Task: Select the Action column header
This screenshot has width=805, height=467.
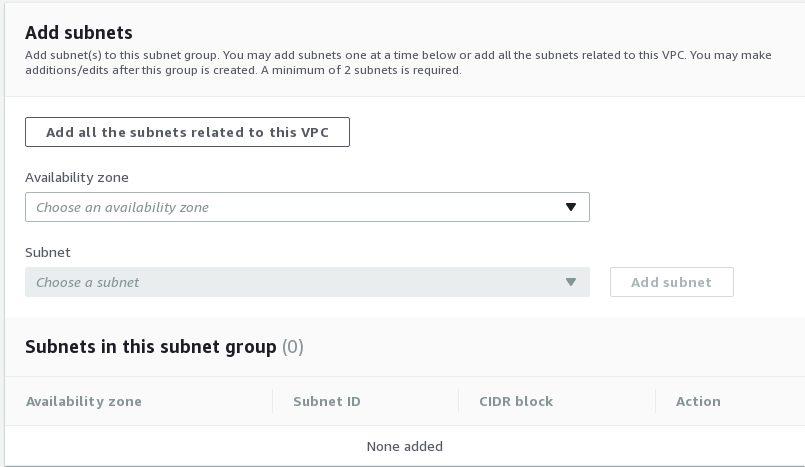Action: [698, 401]
